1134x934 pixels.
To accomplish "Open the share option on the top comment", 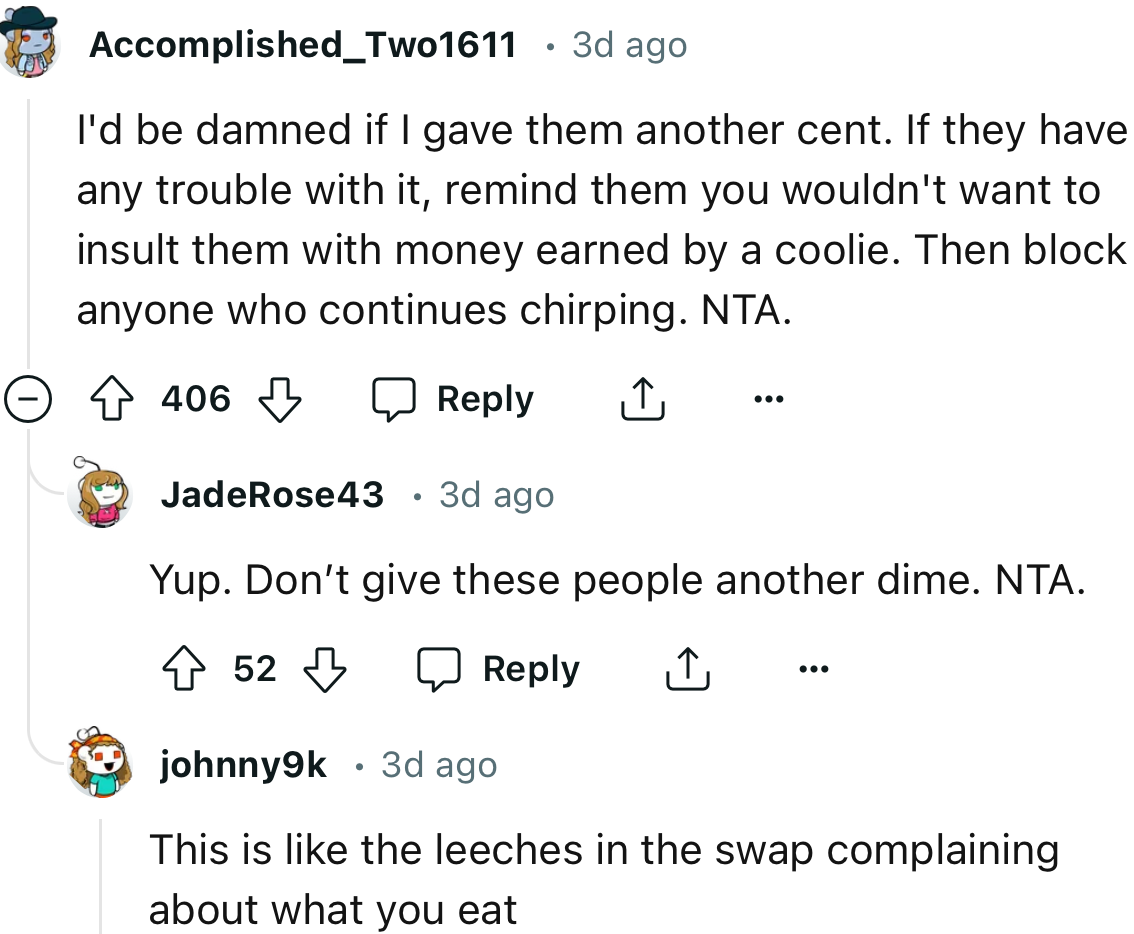I will pos(643,398).
